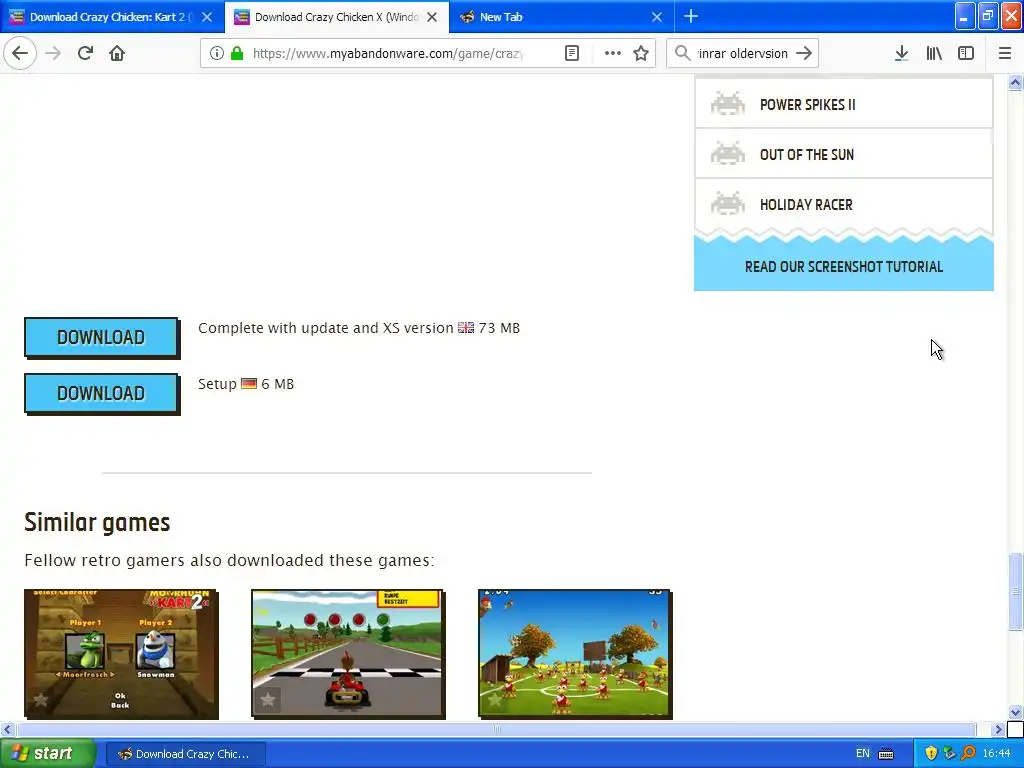Close the Crazy Chicken Kart 2 tab
Image resolution: width=1024 pixels, height=768 pixels.
coord(206,17)
